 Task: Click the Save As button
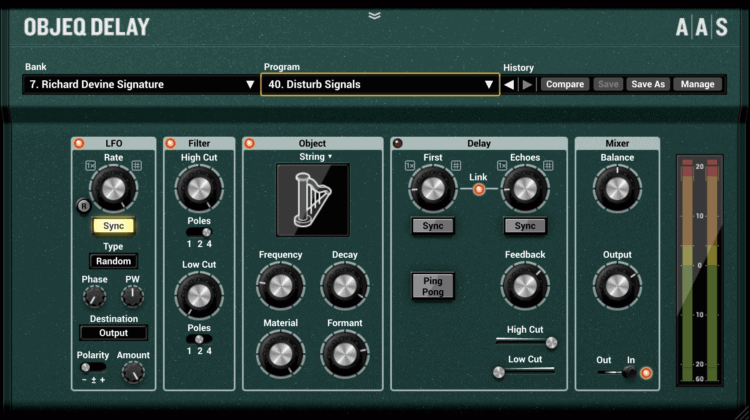coord(648,84)
